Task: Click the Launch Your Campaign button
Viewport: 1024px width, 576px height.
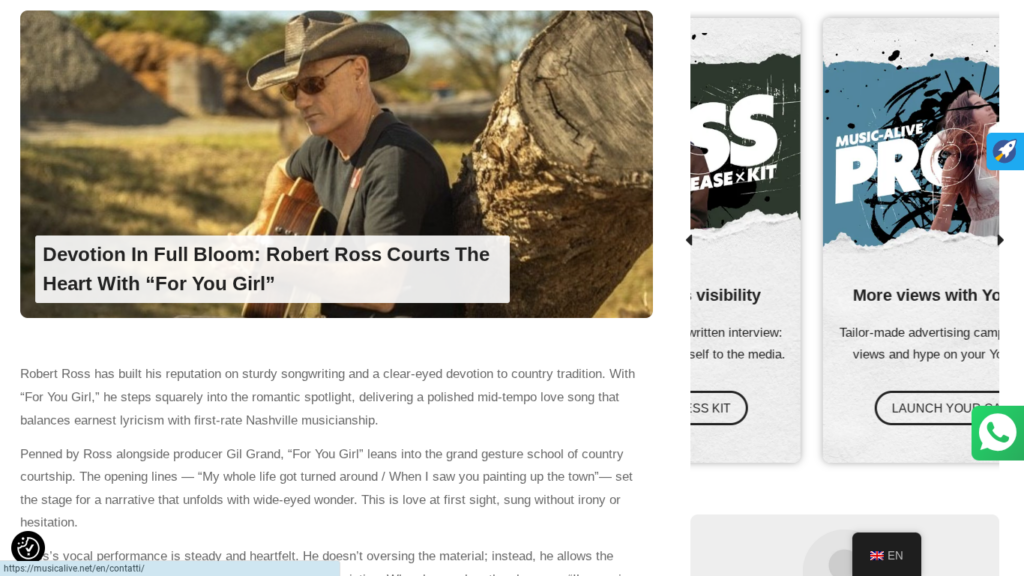Action: [x=937, y=408]
